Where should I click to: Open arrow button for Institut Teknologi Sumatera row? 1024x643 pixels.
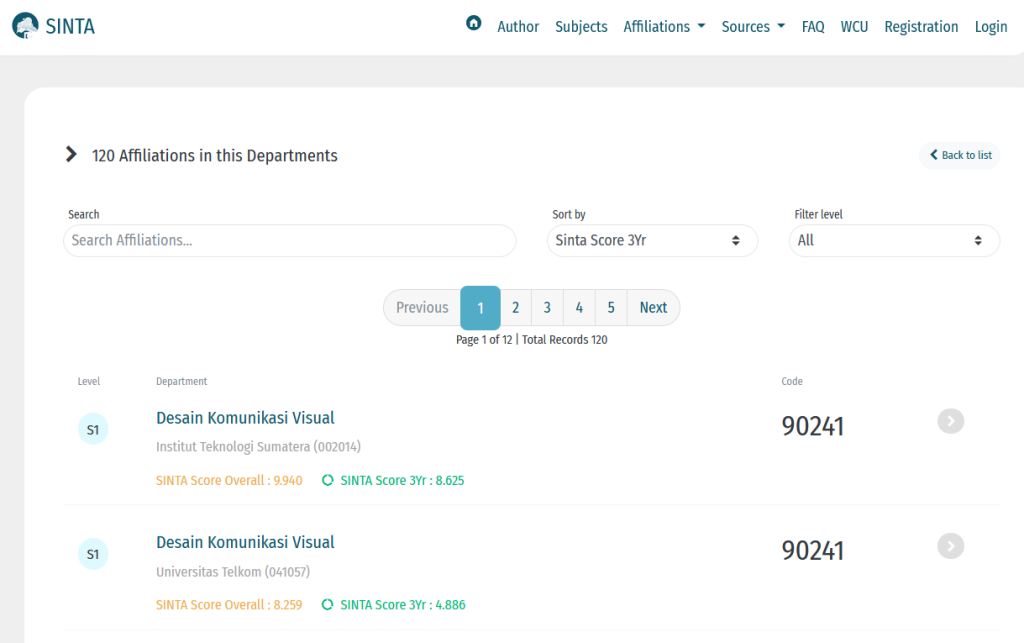point(950,421)
